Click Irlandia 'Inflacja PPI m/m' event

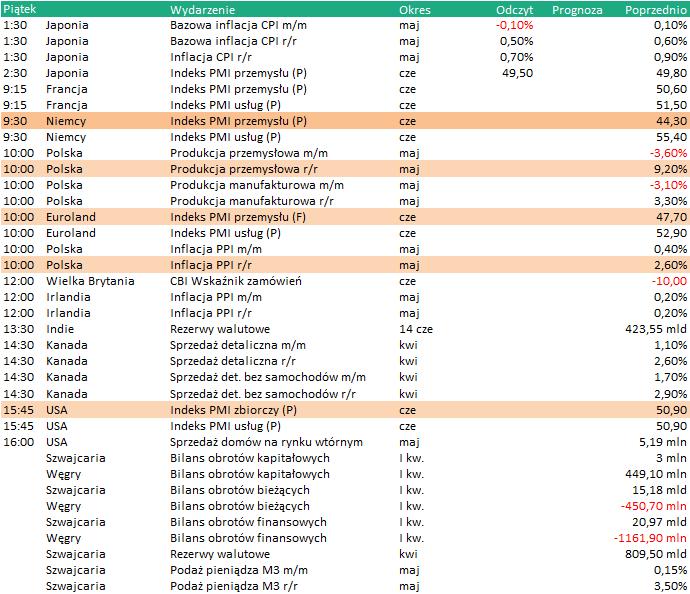[216, 297]
